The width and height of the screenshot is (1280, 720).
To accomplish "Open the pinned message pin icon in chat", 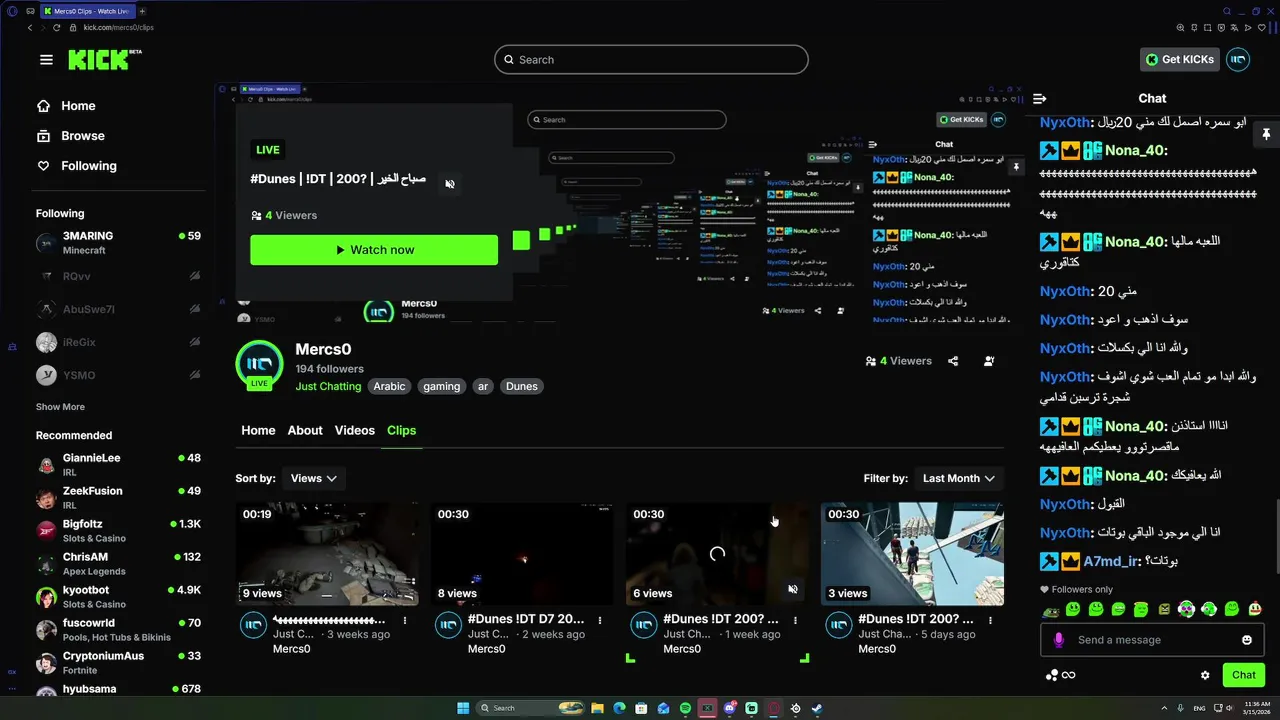I will coord(1266,135).
